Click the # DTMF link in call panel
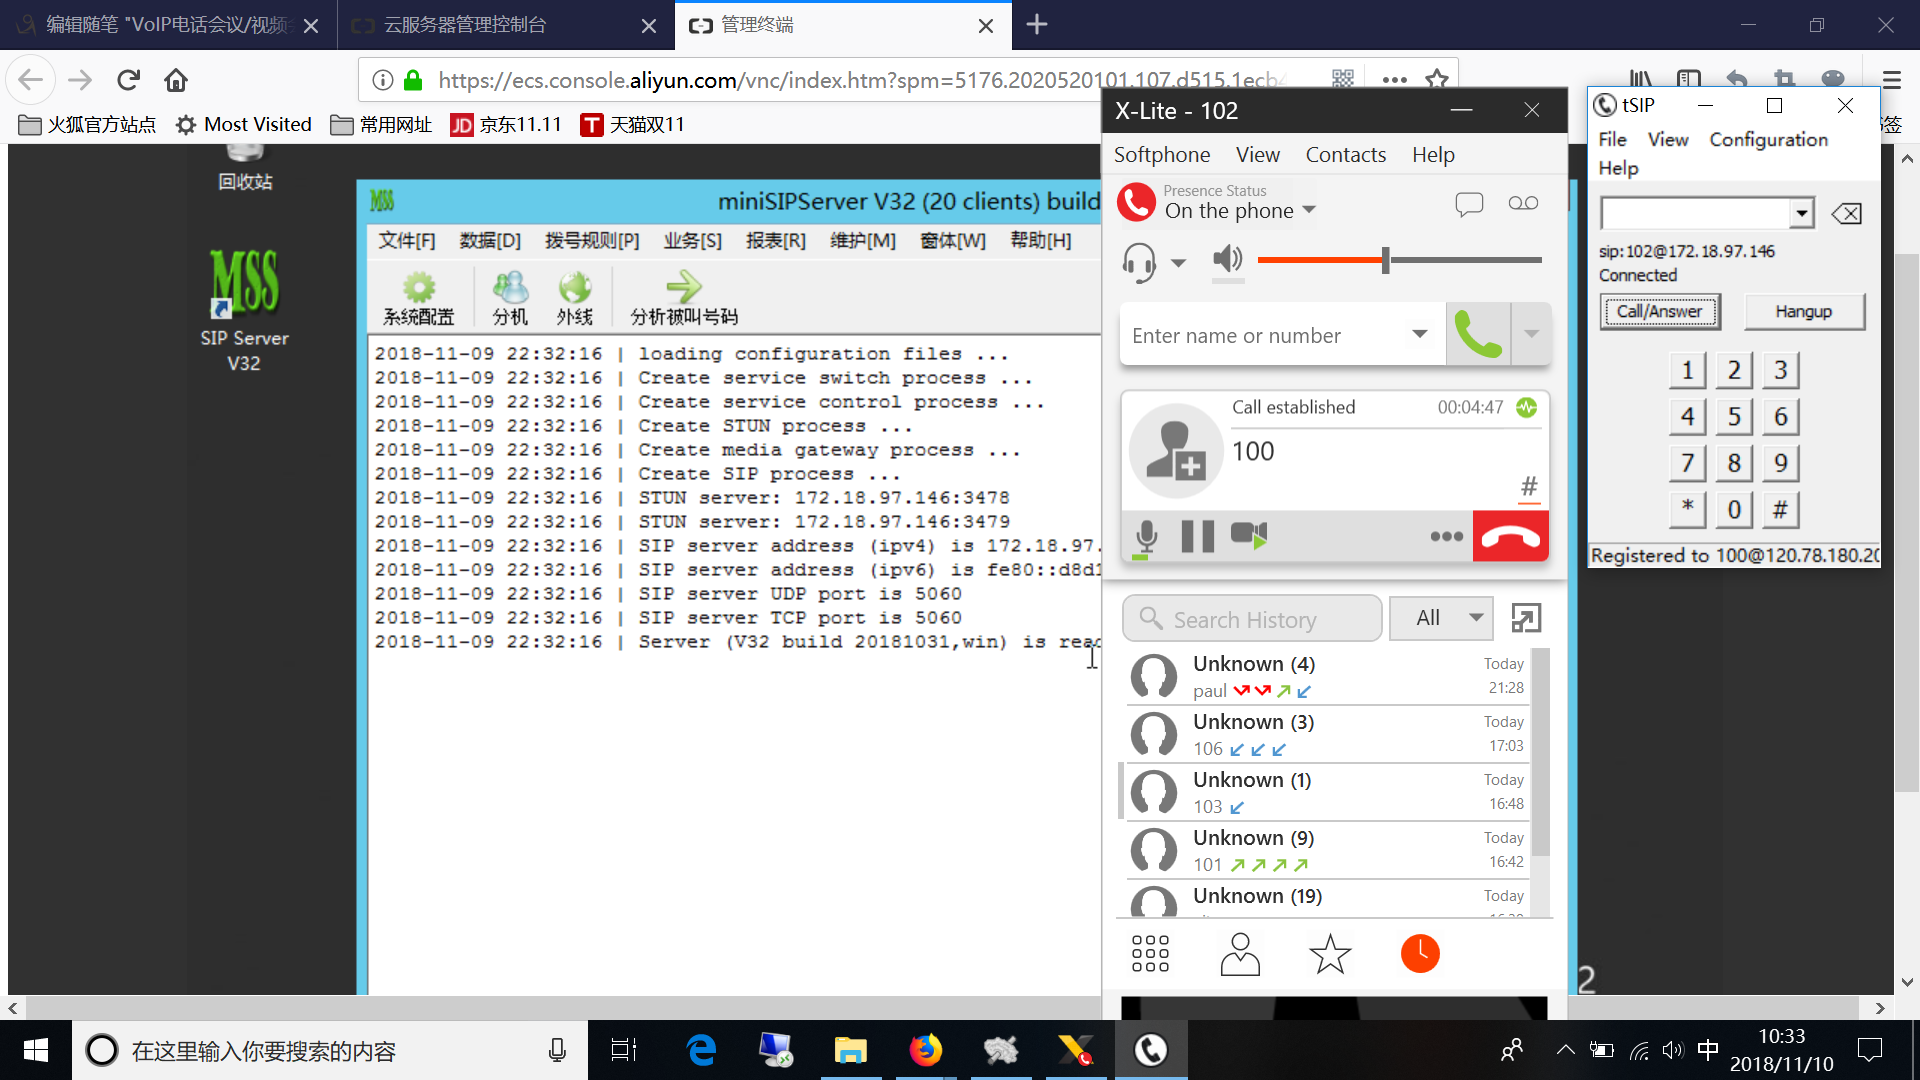The height and width of the screenshot is (1080, 1920). (x=1529, y=487)
